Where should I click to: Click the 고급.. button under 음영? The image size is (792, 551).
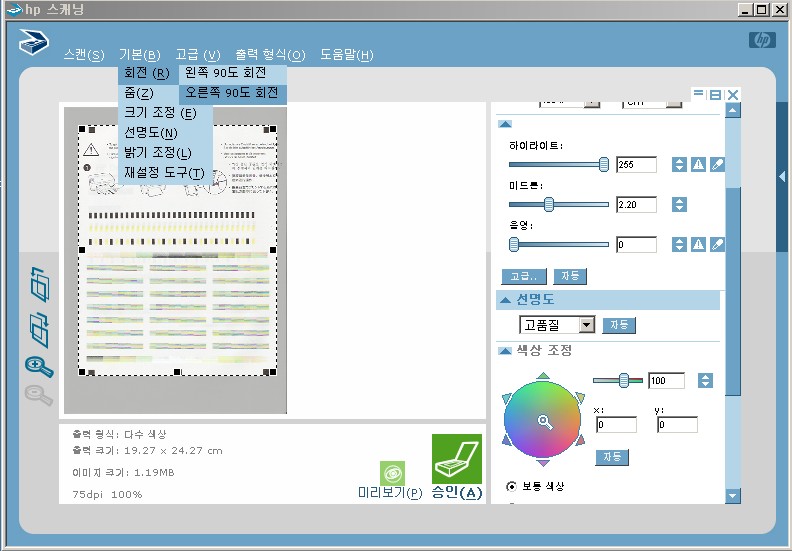coord(524,276)
